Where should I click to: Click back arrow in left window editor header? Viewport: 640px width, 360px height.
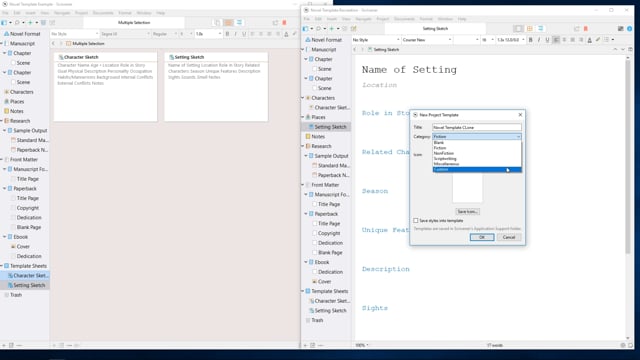point(53,43)
